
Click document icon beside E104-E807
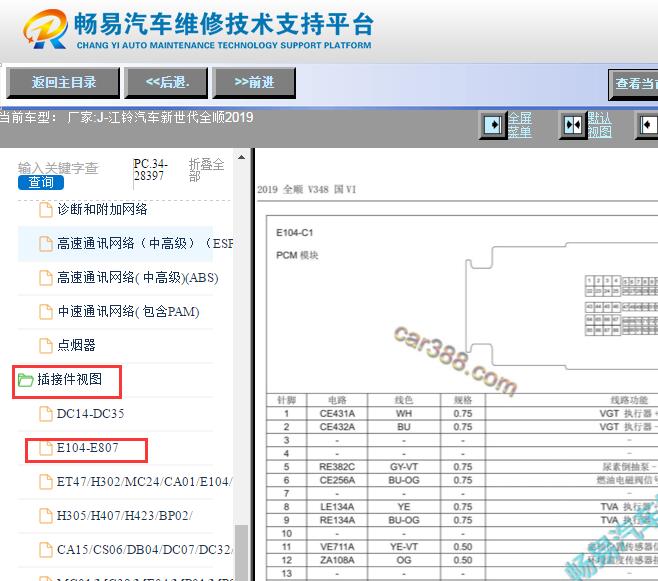[x=45, y=448]
